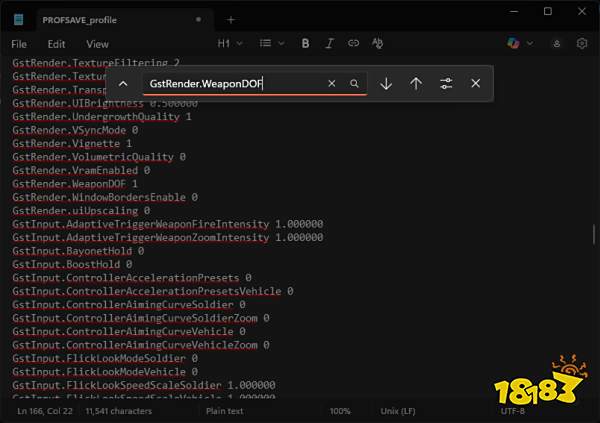Insert a link using the link icon
The width and height of the screenshot is (600, 423).
[x=353, y=44]
